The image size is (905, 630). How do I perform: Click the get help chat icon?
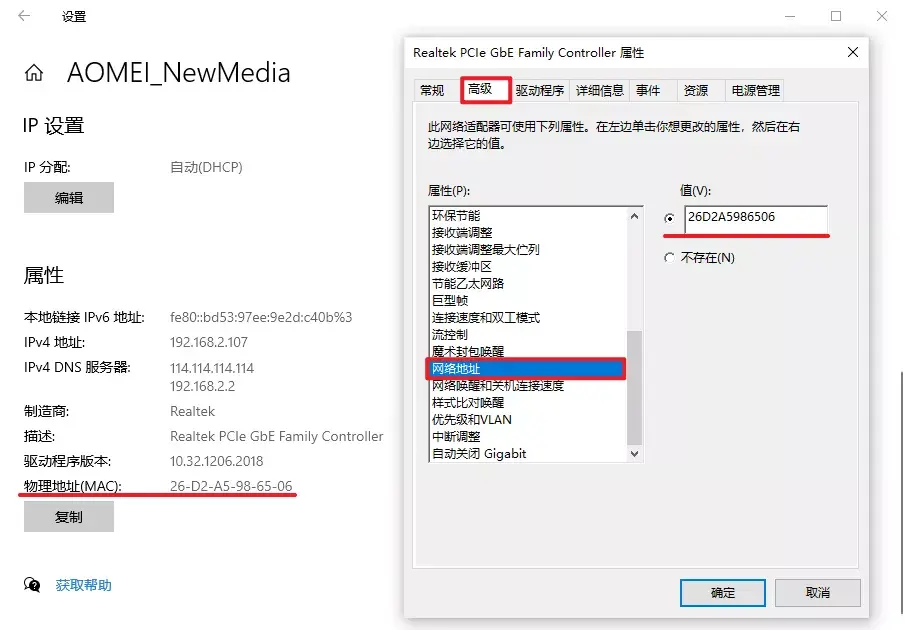[32, 585]
